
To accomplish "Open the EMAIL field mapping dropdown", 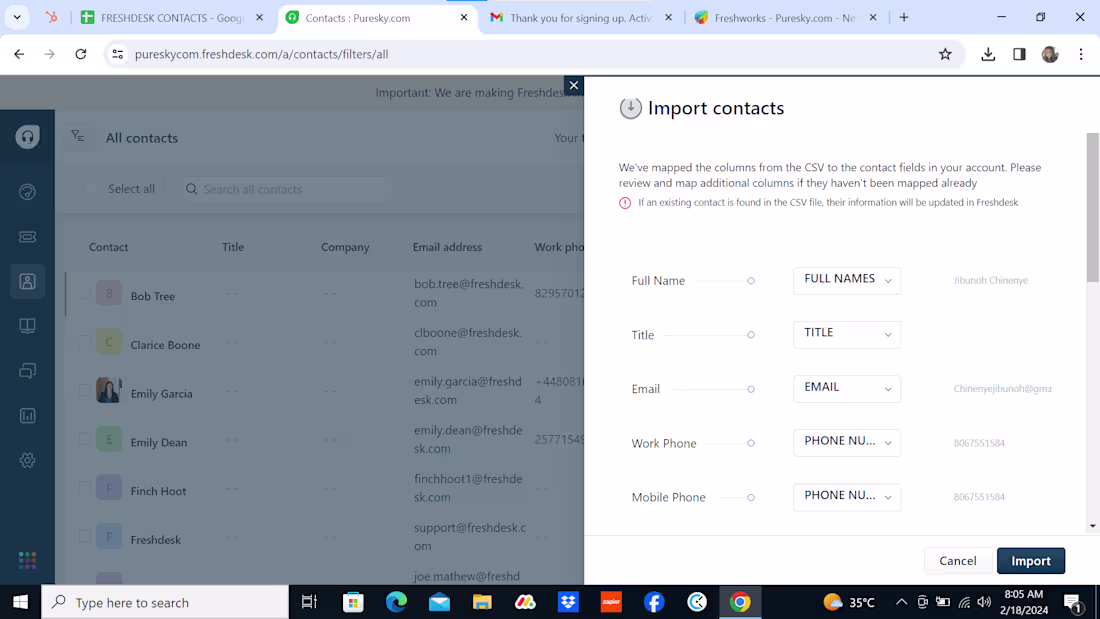I will click(846, 388).
